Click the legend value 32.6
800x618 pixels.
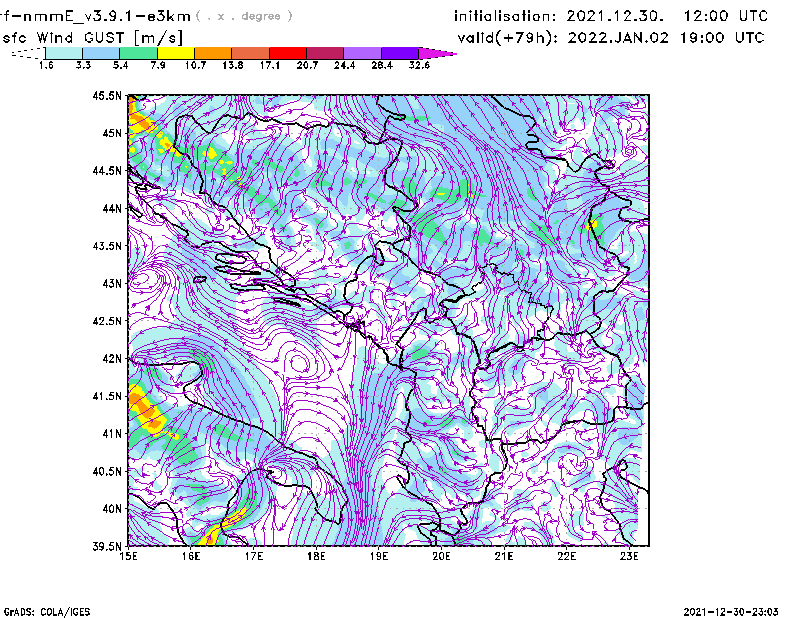click(x=419, y=65)
